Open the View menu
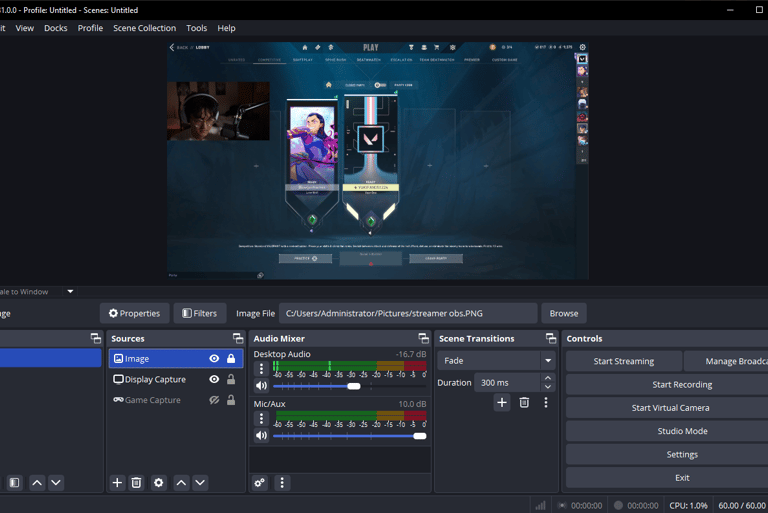The image size is (768, 513). click(x=24, y=28)
